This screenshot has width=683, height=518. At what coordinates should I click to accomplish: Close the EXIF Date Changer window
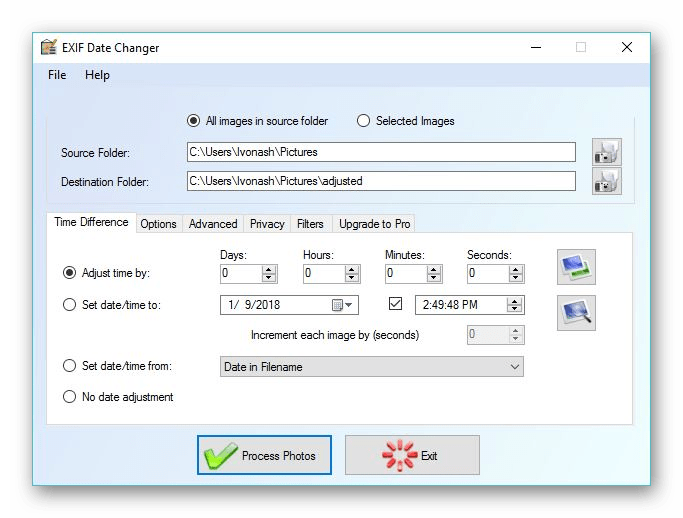pyautogui.click(x=627, y=47)
